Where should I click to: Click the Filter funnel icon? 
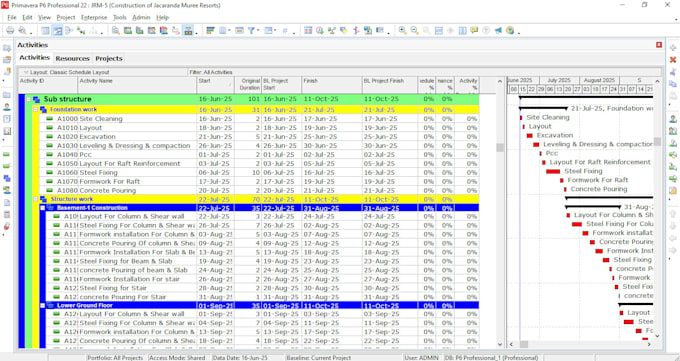[251, 30]
